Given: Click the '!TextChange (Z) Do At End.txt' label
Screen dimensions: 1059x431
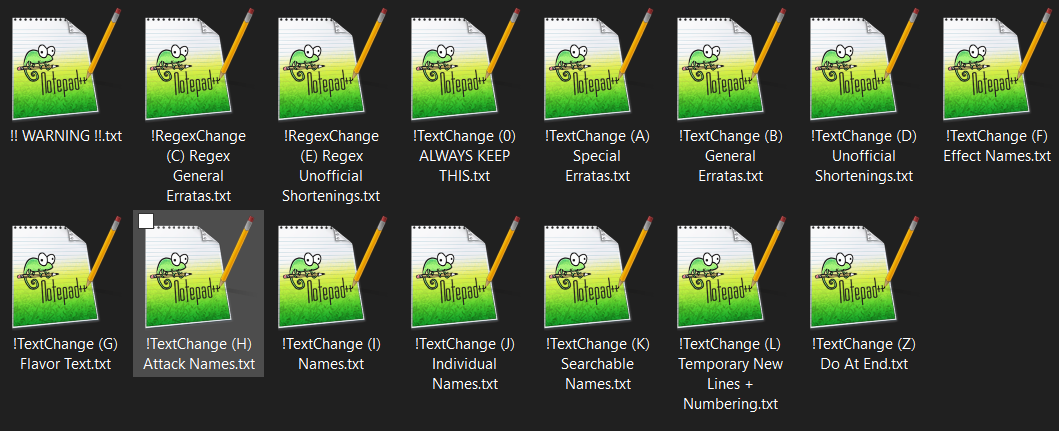Looking at the screenshot, I should [x=864, y=354].
